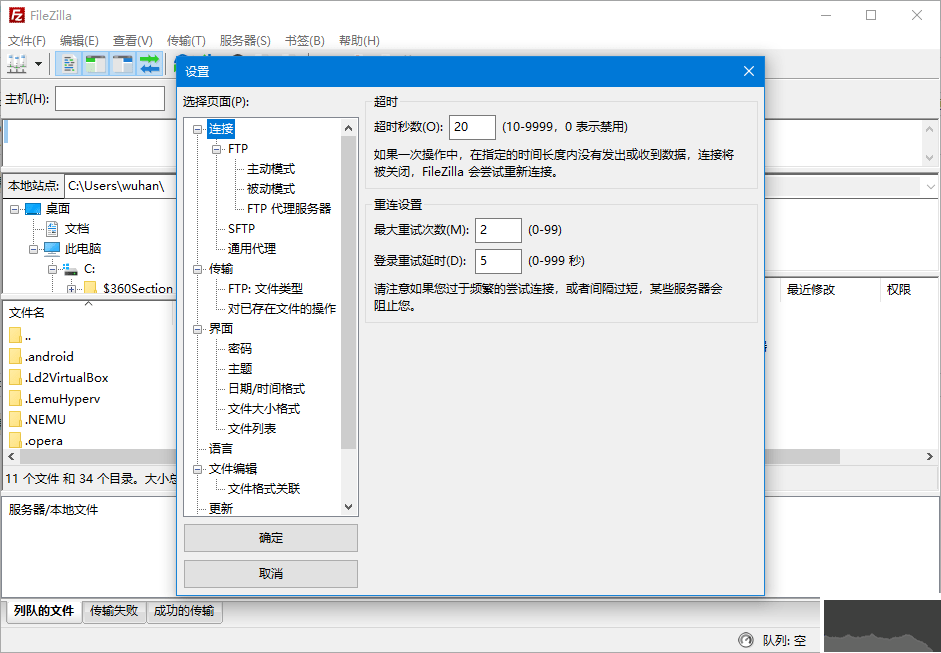Toggle message log display toolbar icon
The width and height of the screenshot is (941, 653).
click(69, 64)
